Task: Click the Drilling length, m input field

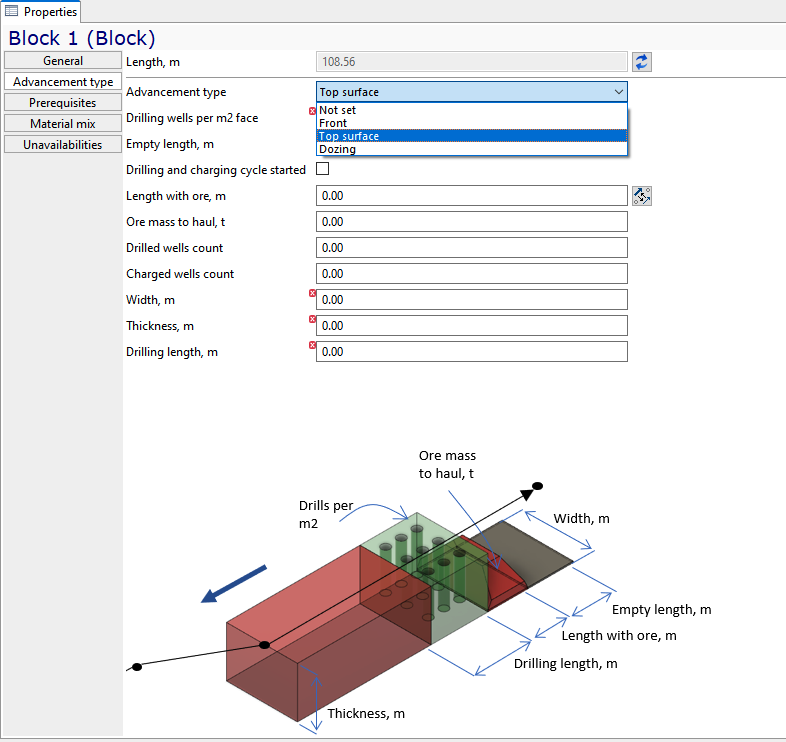Action: (x=472, y=352)
